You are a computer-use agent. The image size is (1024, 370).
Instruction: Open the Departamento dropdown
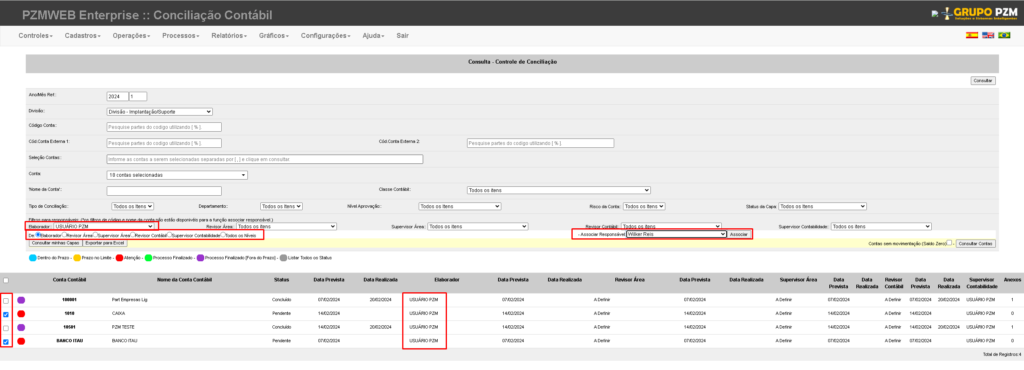point(281,206)
